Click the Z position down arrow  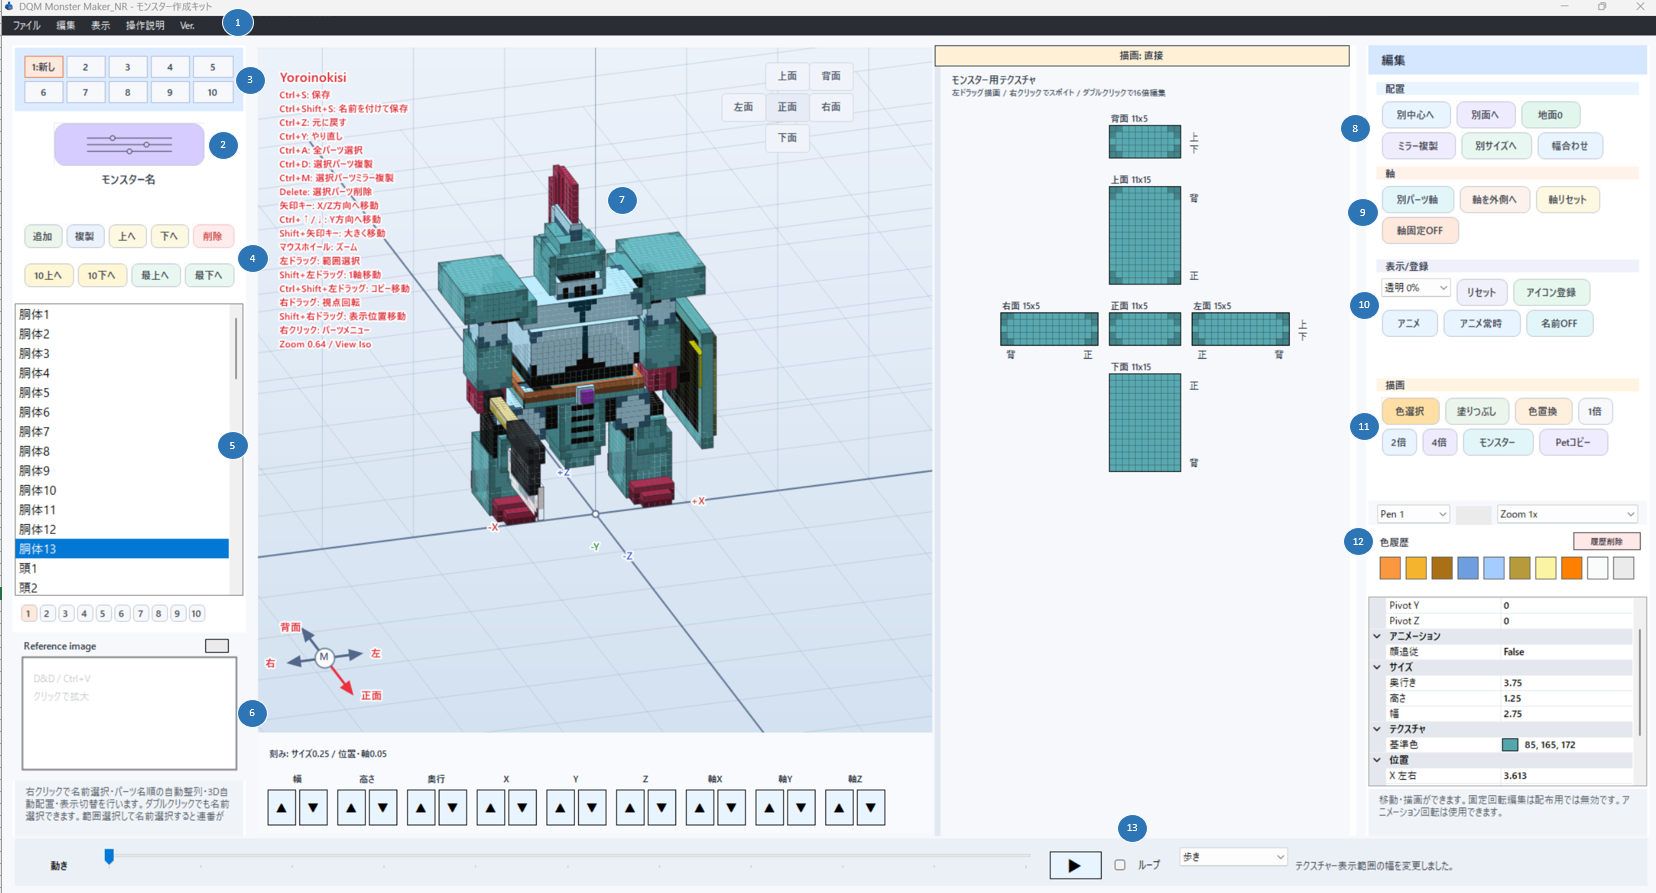662,808
